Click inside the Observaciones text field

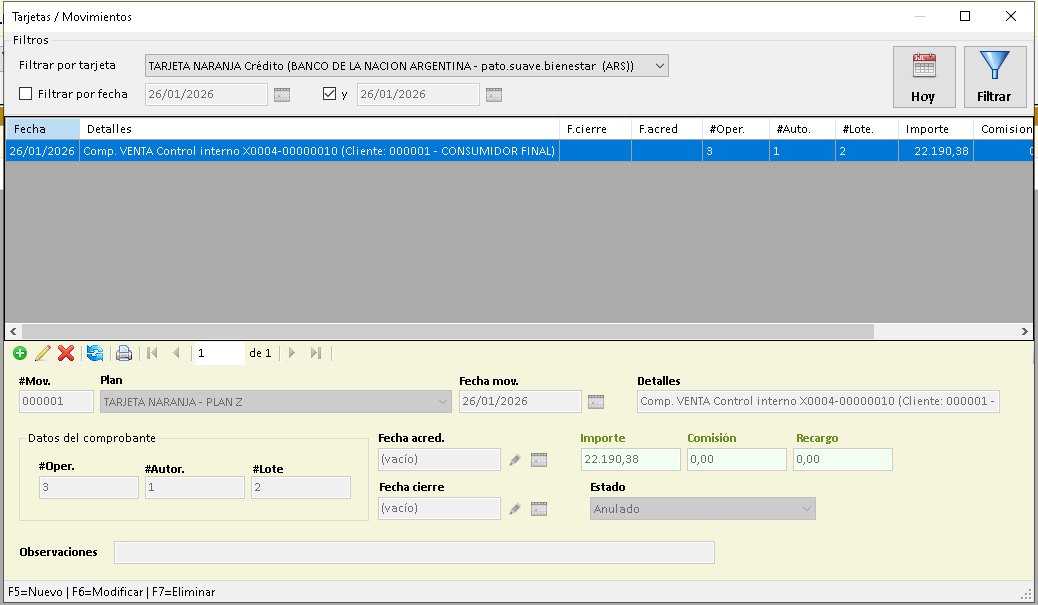[414, 553]
